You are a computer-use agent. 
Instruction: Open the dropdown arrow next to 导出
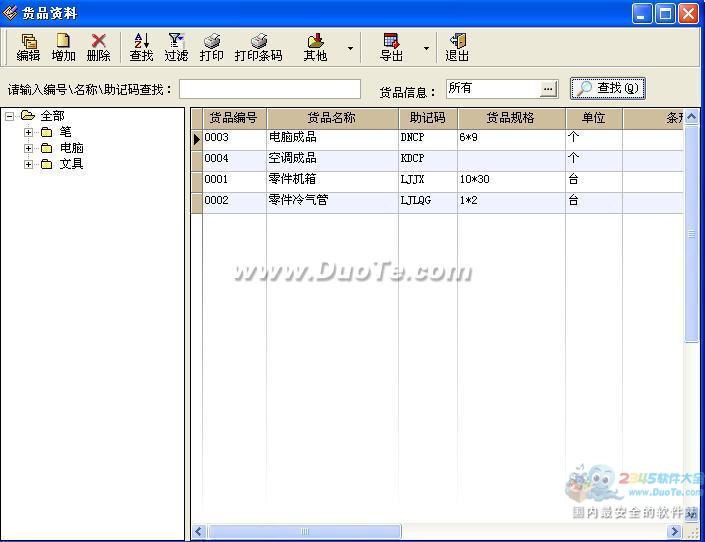coord(426,48)
